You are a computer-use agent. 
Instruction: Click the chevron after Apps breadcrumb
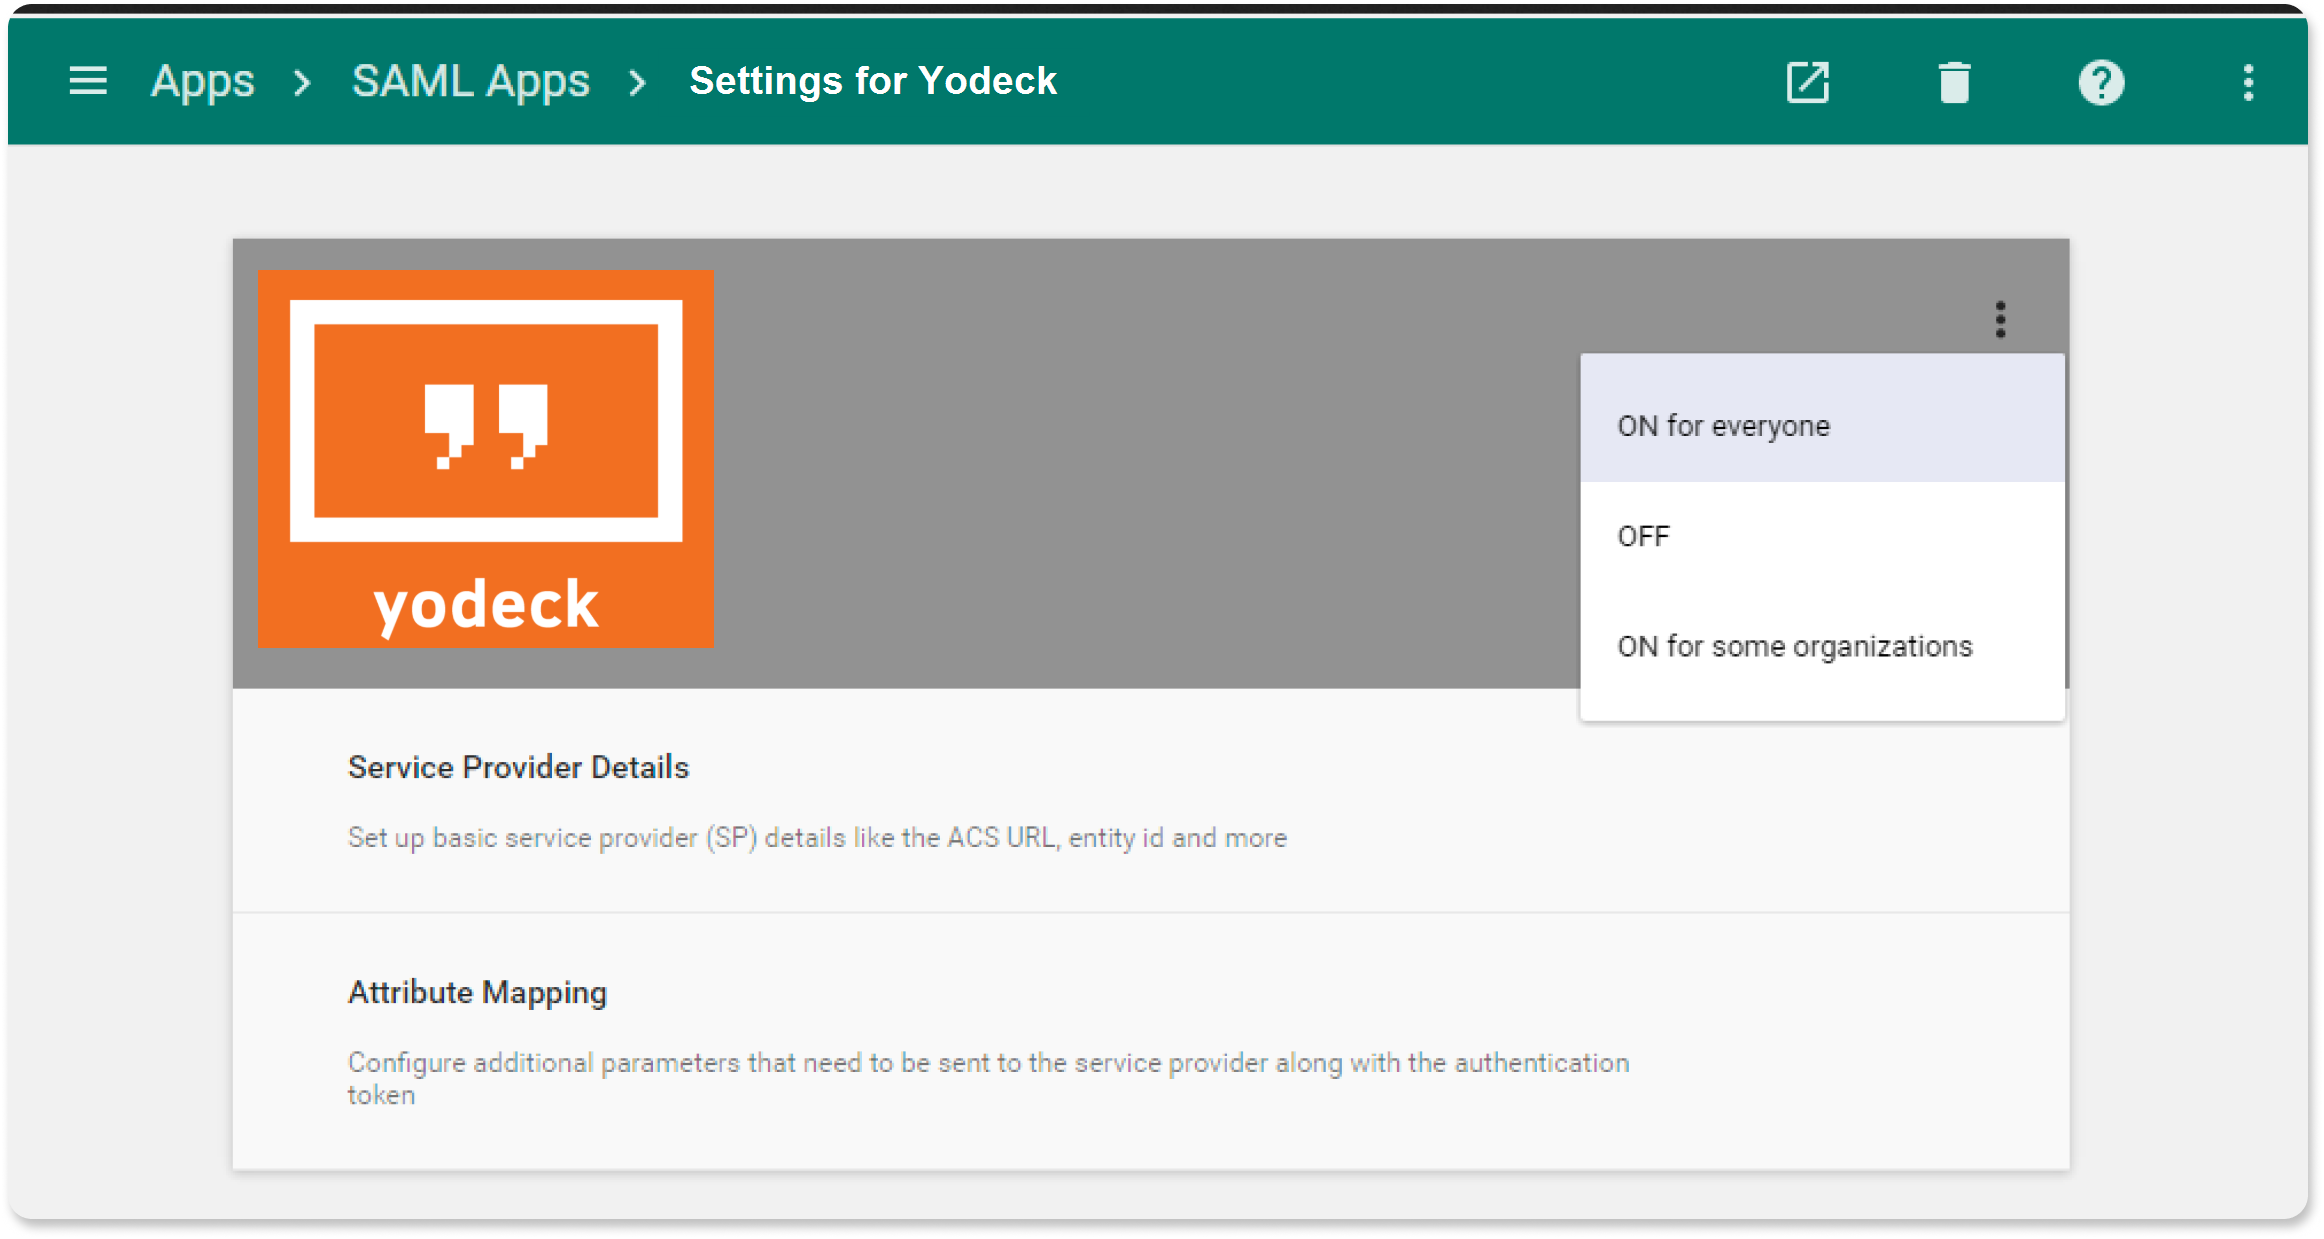(x=302, y=82)
